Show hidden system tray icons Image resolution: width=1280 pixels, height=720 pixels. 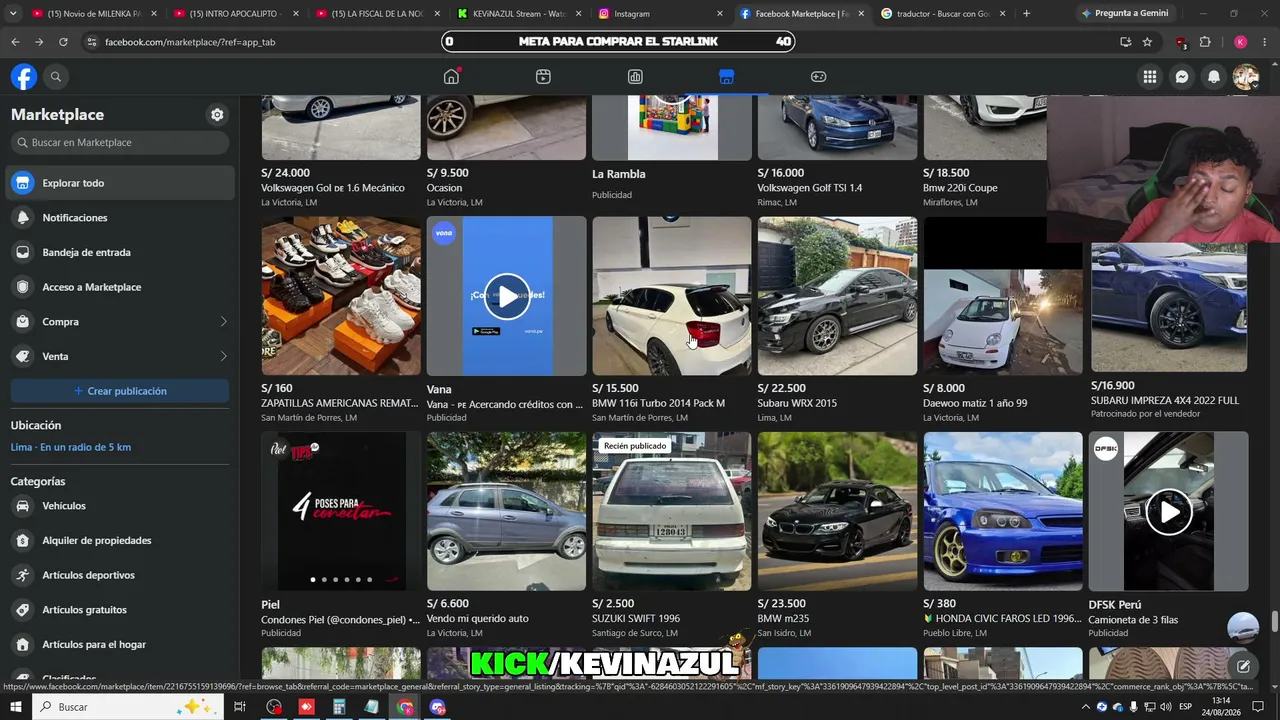point(1087,707)
